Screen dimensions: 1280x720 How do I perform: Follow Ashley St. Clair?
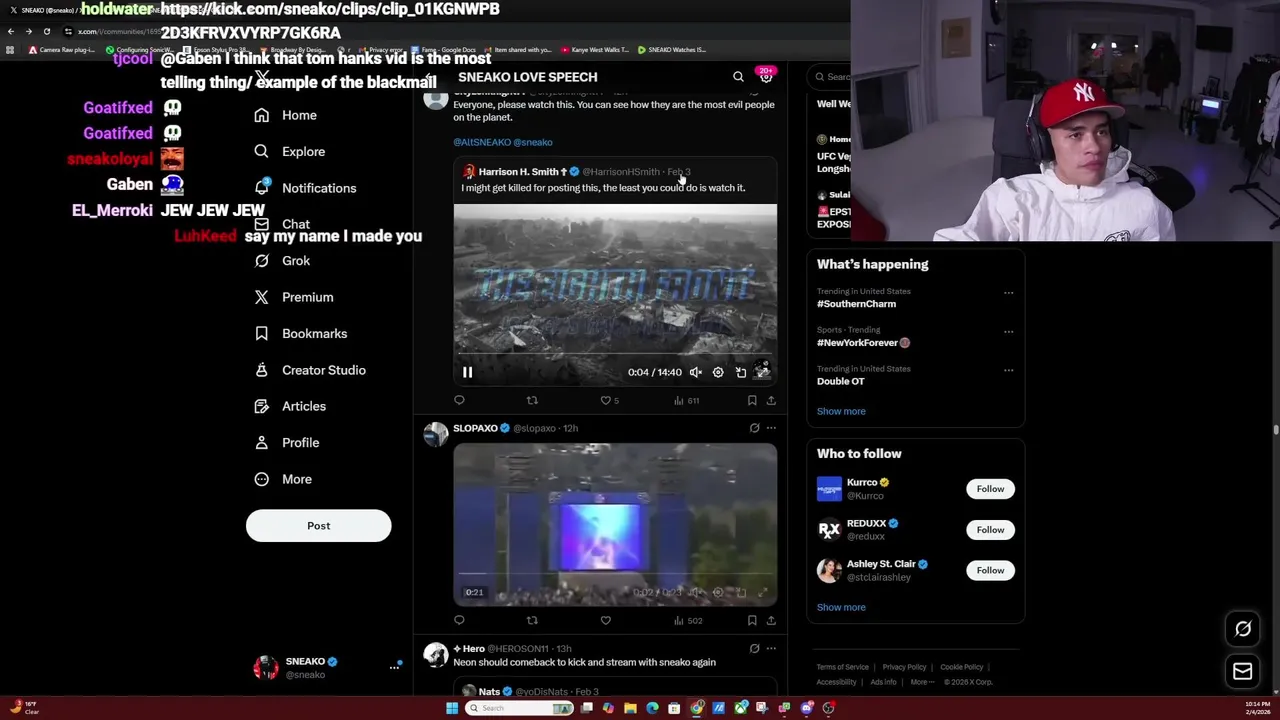point(990,570)
